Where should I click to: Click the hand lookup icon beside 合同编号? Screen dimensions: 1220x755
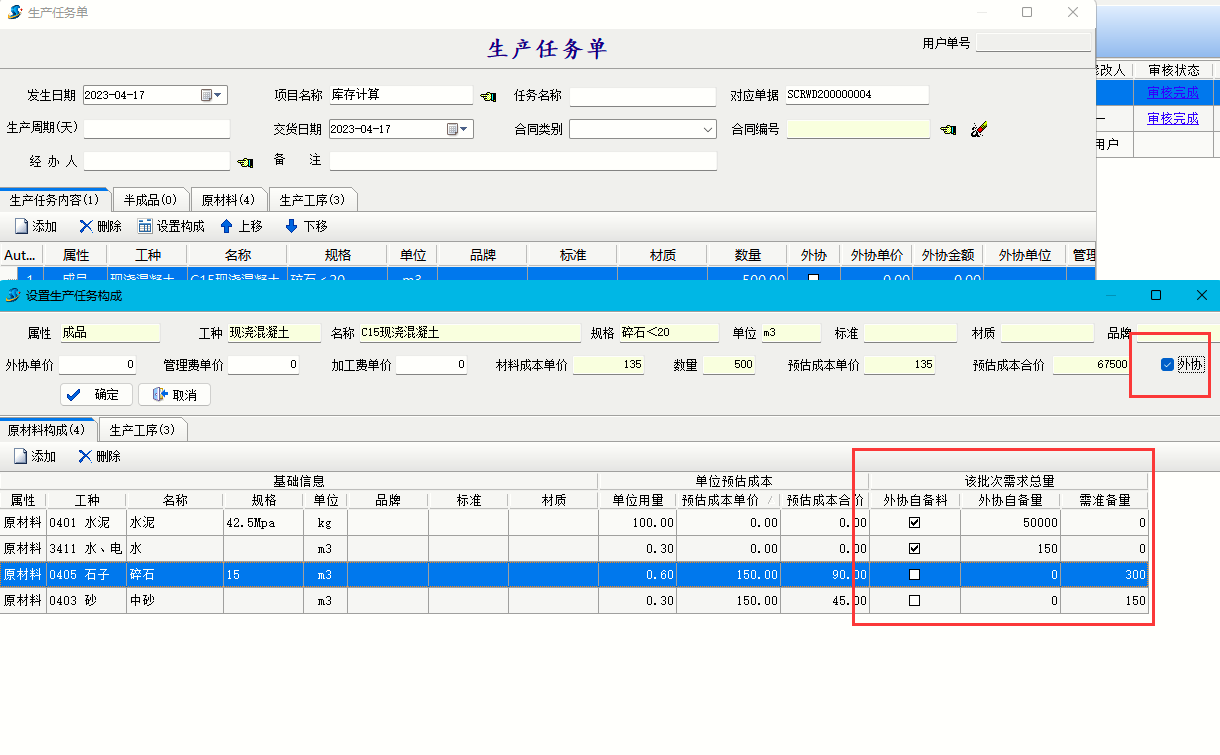tap(948, 129)
